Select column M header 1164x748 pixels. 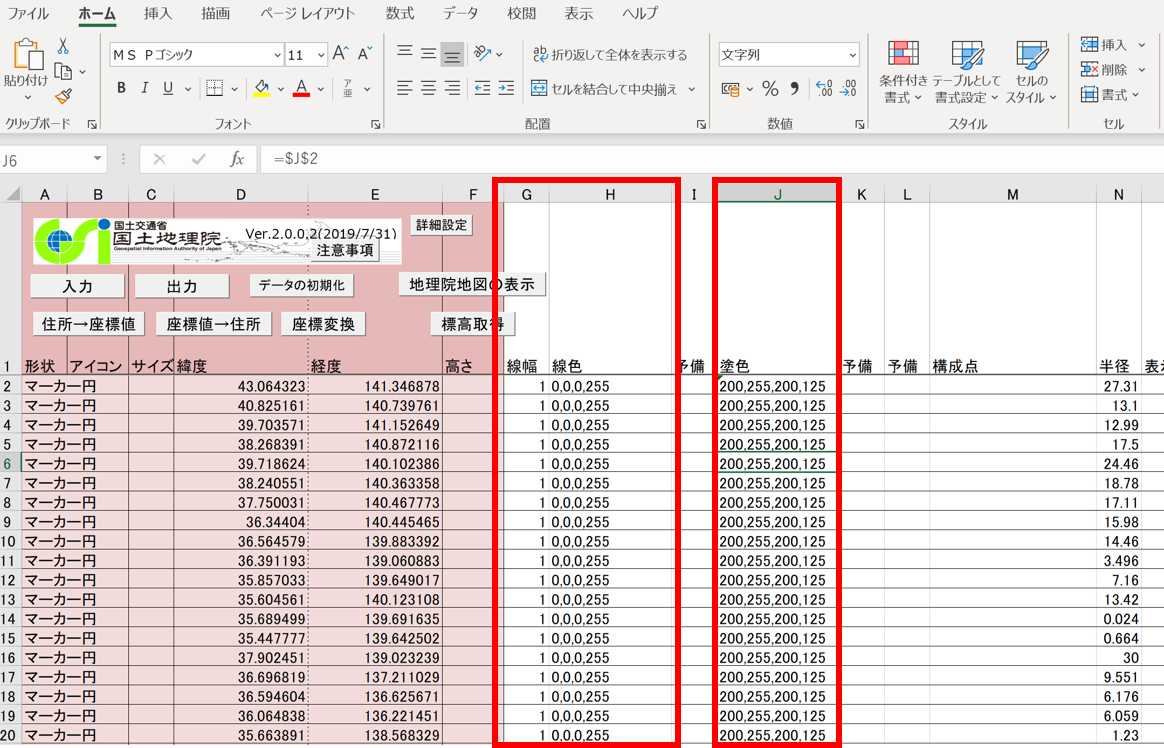1013,194
